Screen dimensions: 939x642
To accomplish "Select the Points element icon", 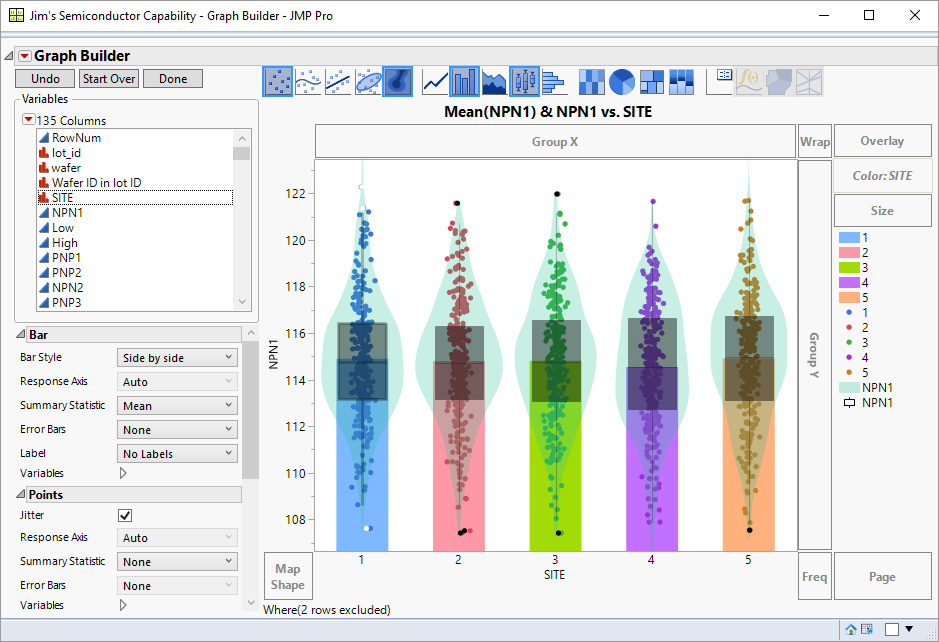I will pyautogui.click(x=279, y=80).
